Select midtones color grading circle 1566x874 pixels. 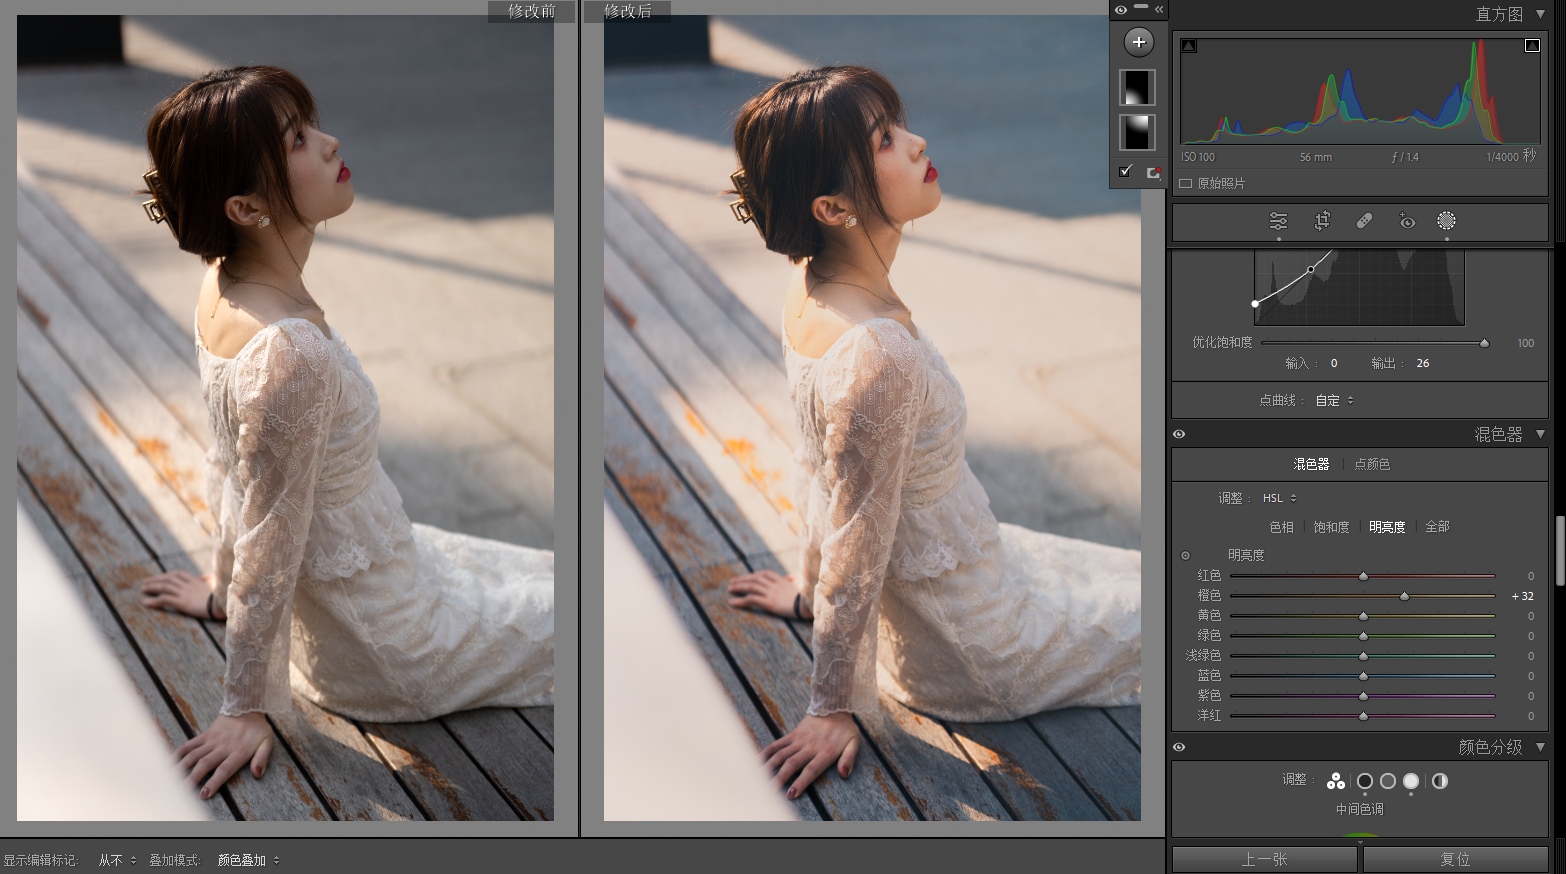pos(1388,781)
